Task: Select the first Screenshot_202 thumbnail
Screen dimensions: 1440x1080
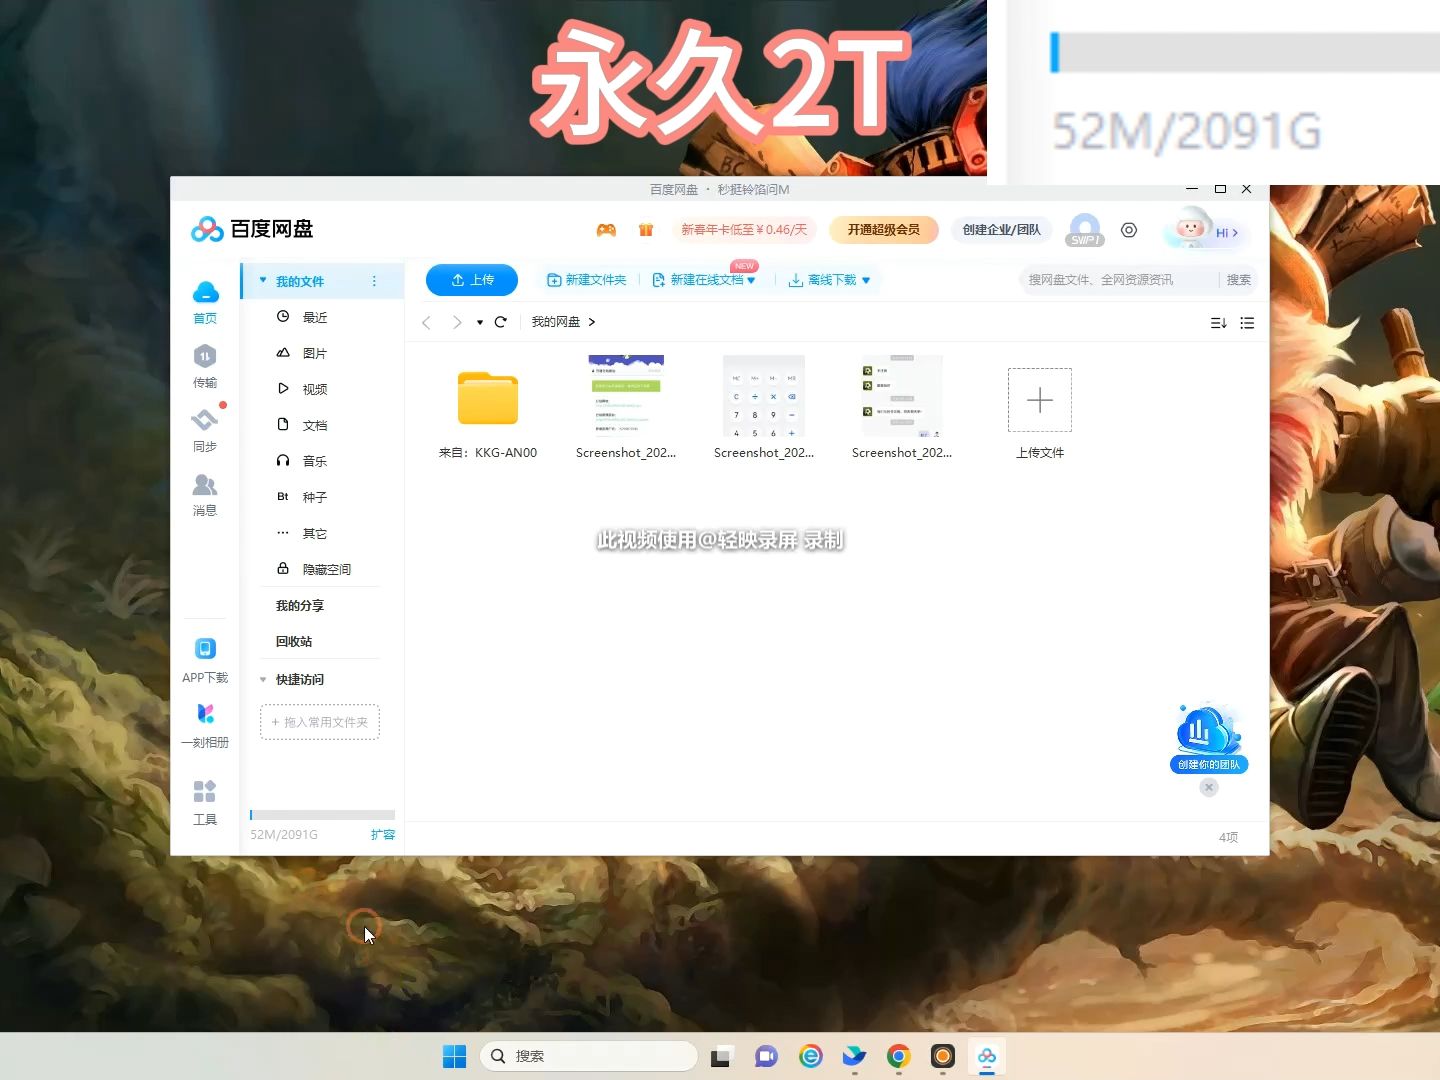Action: [x=626, y=408]
